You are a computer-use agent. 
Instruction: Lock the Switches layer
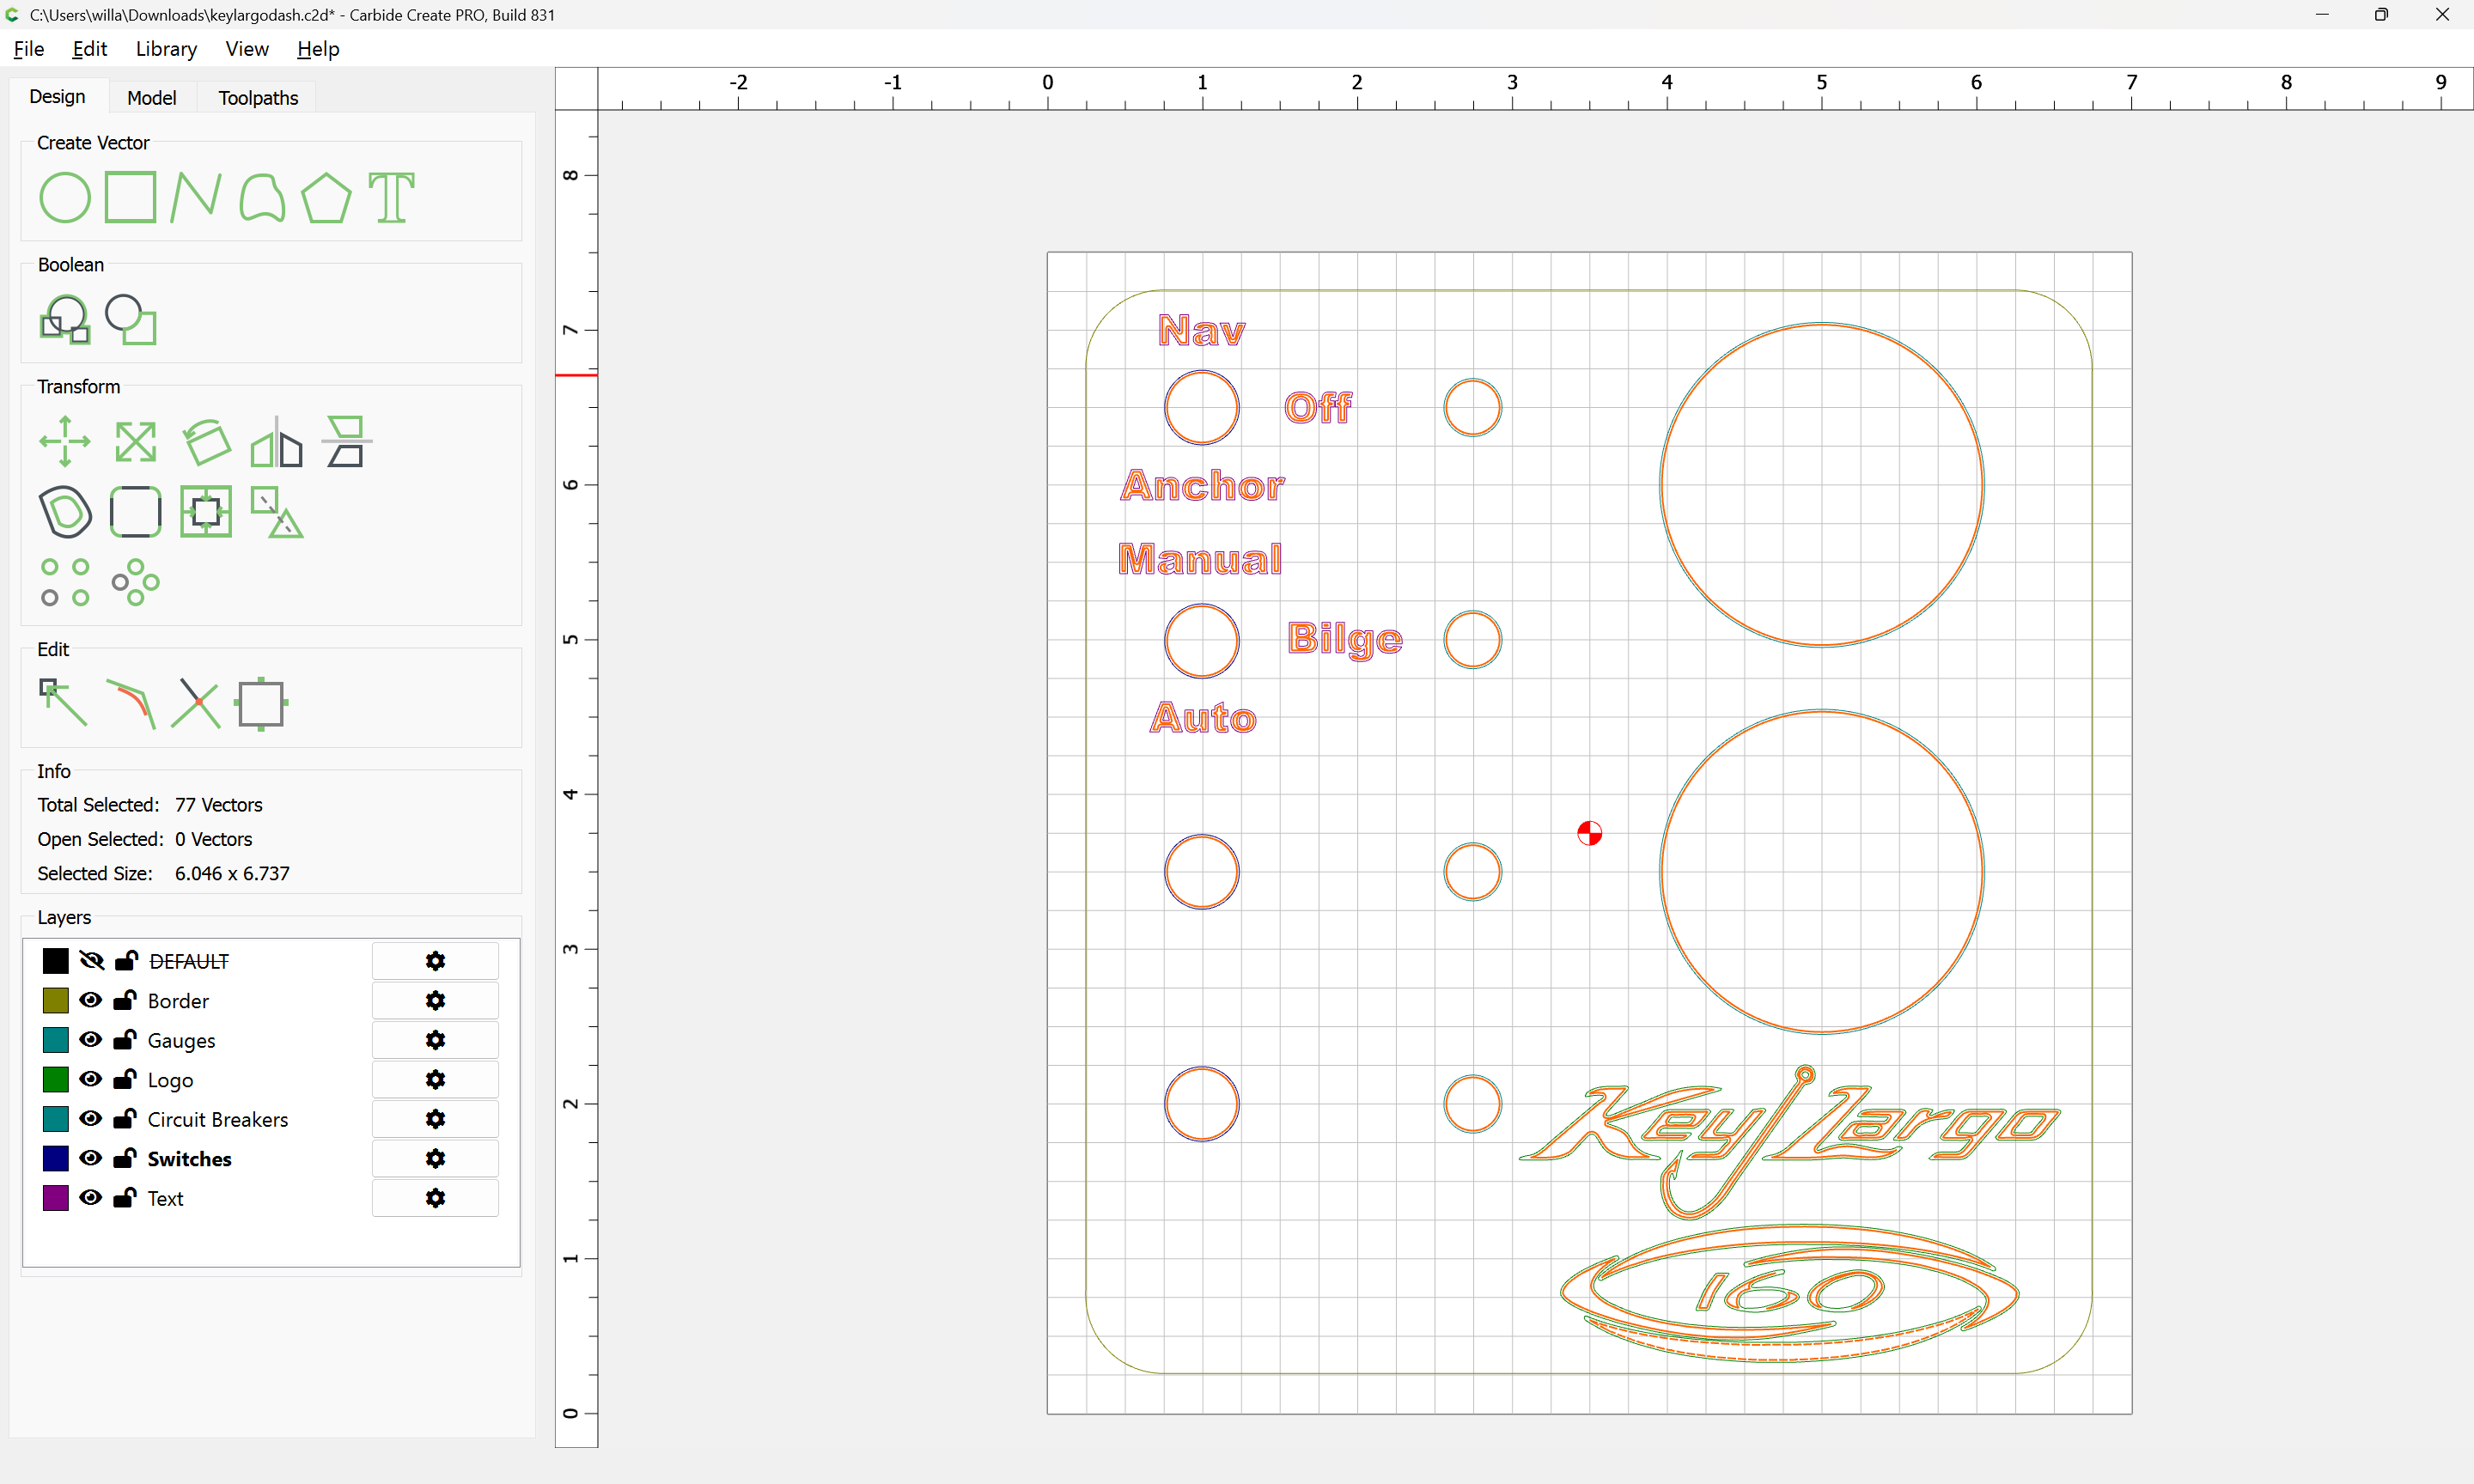(x=125, y=1158)
